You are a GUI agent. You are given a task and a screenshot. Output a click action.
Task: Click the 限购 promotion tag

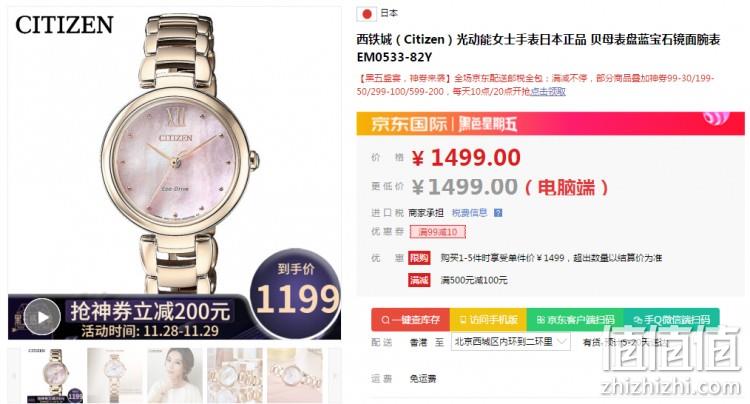click(x=419, y=258)
